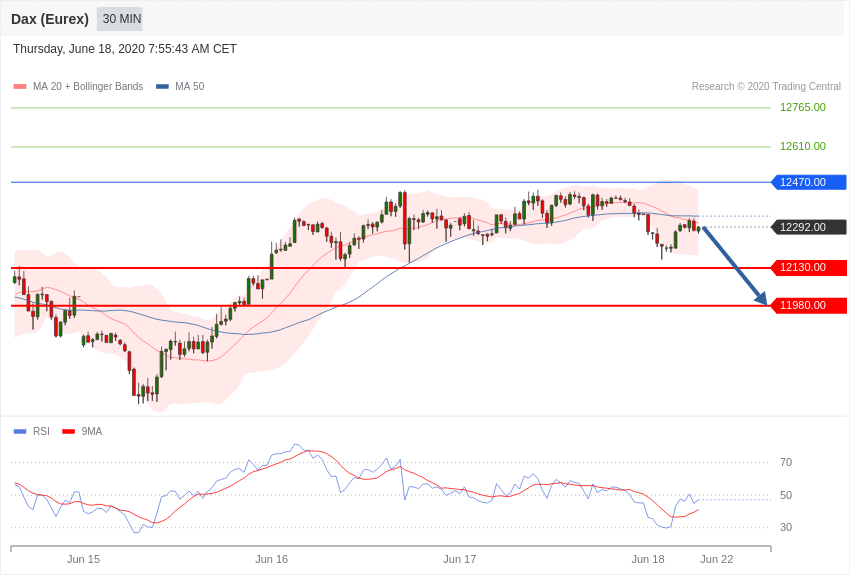Click the RSI legend label
This screenshot has width=850, height=576.
(41, 432)
